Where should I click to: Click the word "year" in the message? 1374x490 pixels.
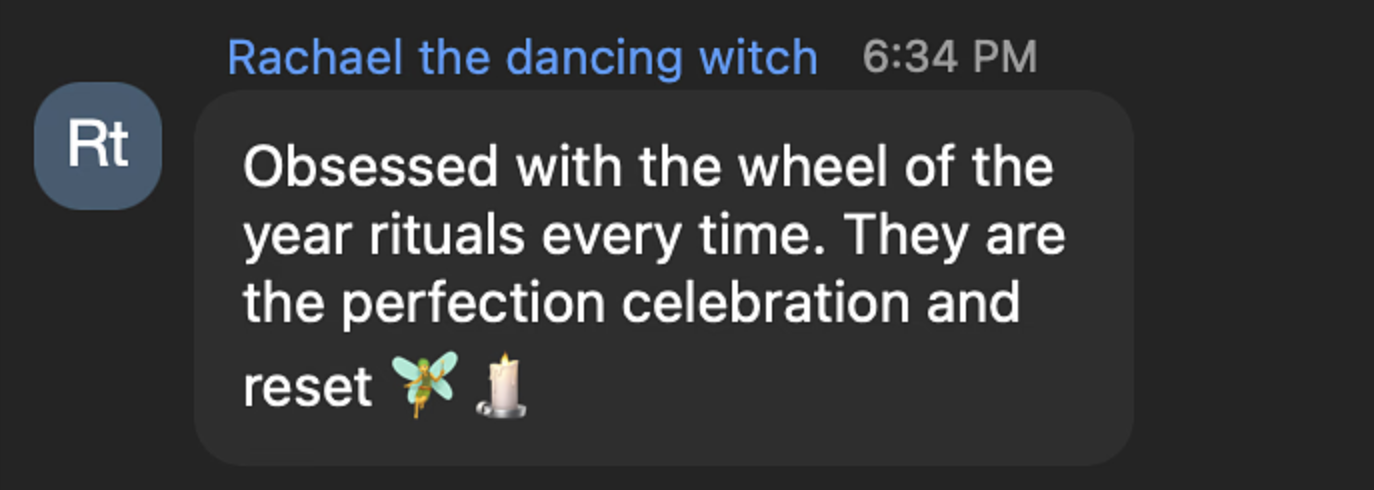tap(298, 238)
